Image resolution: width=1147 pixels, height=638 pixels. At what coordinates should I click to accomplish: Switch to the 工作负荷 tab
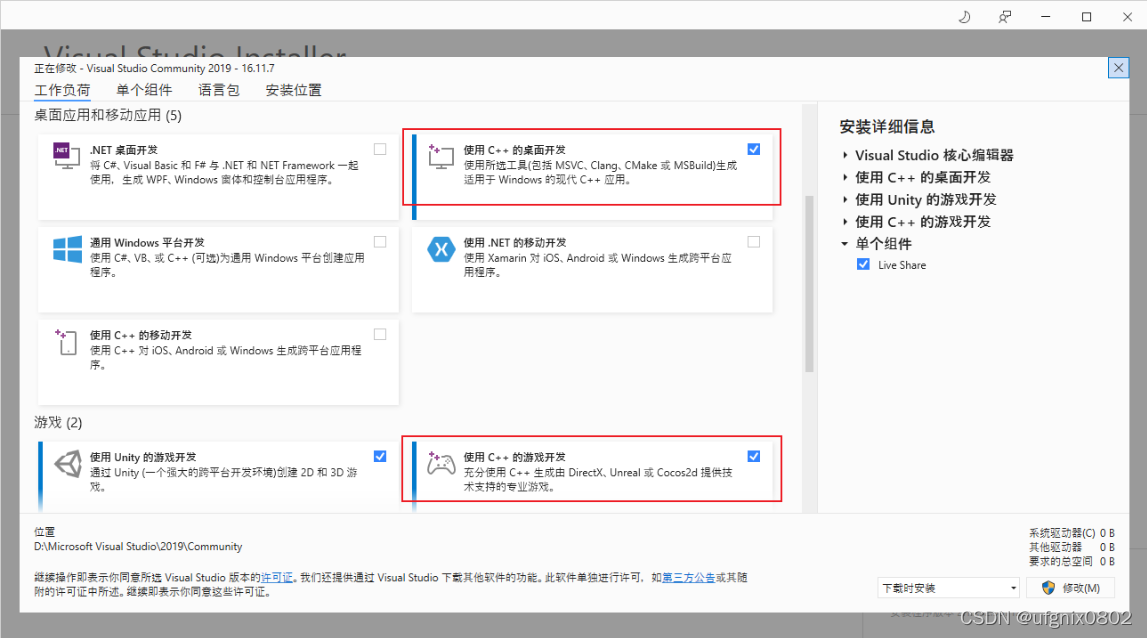(x=62, y=90)
